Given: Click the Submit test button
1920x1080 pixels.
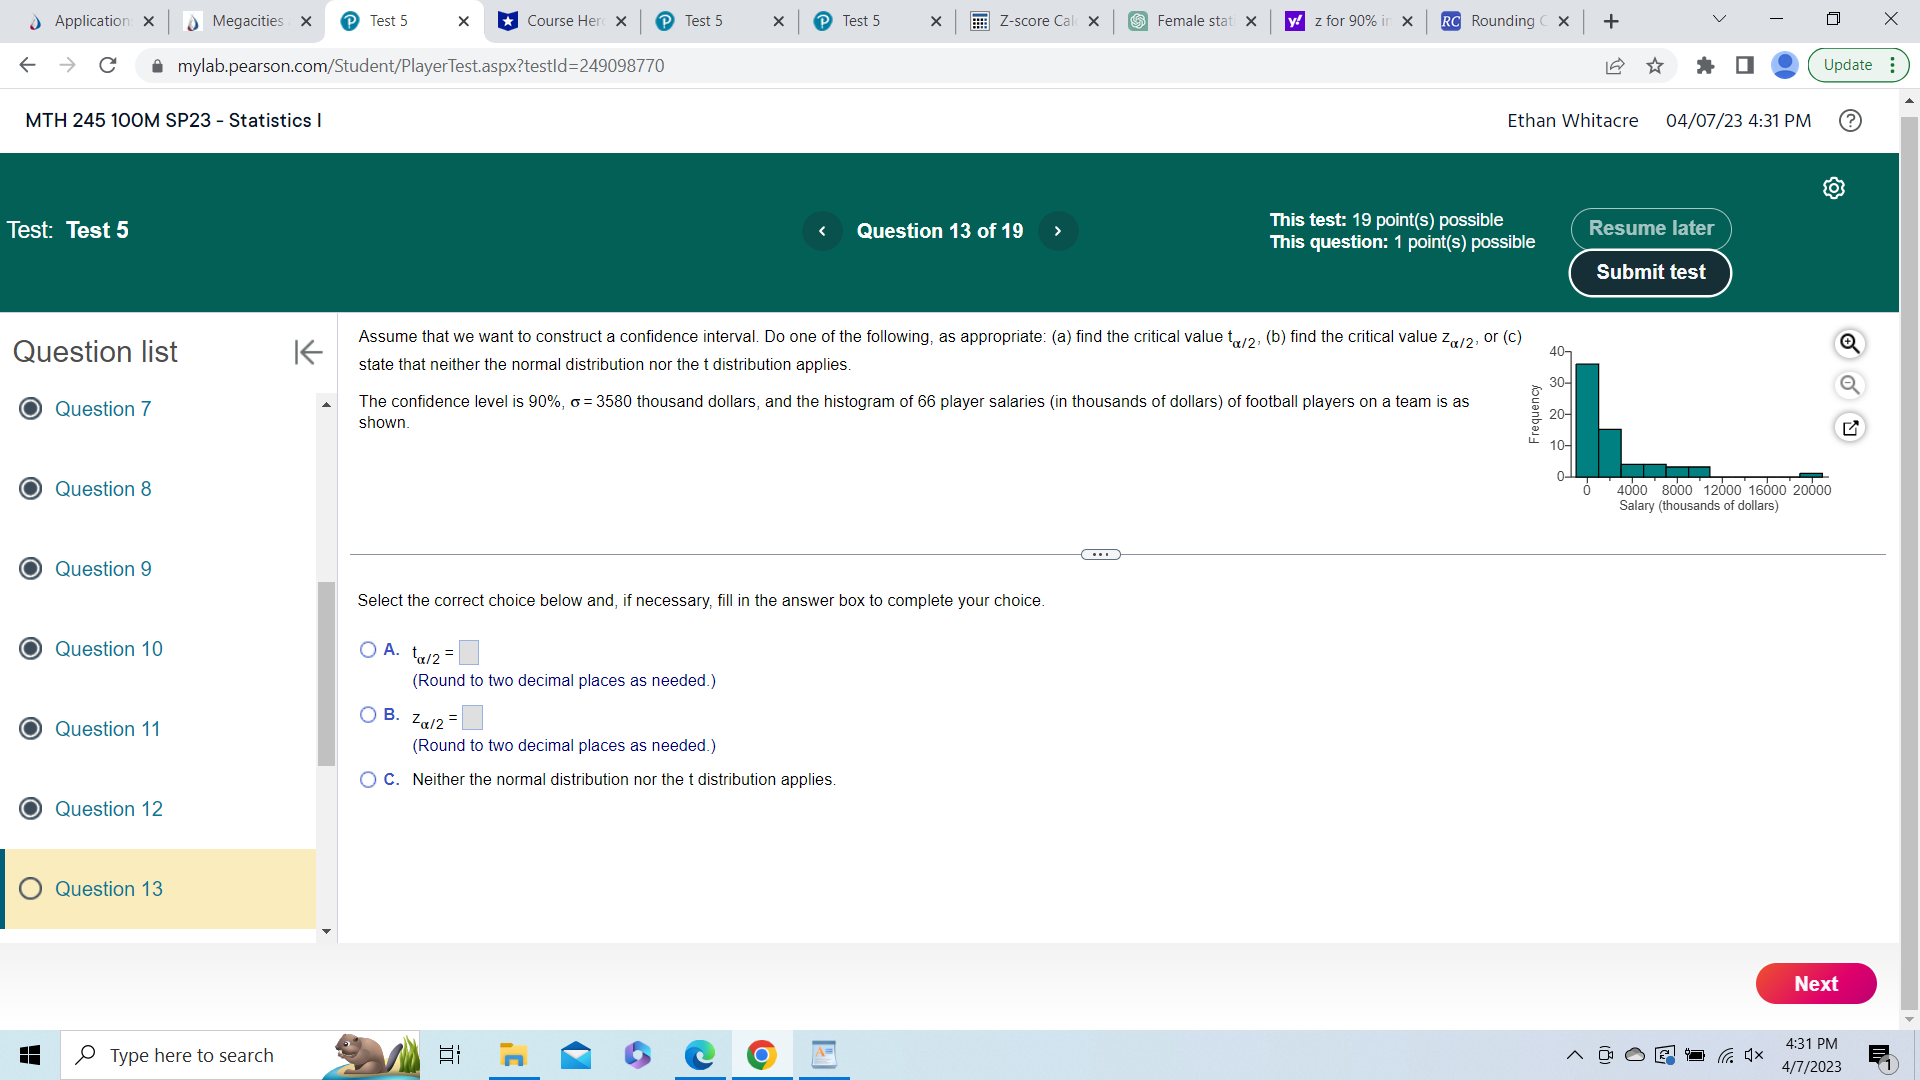Looking at the screenshot, I should point(1650,273).
